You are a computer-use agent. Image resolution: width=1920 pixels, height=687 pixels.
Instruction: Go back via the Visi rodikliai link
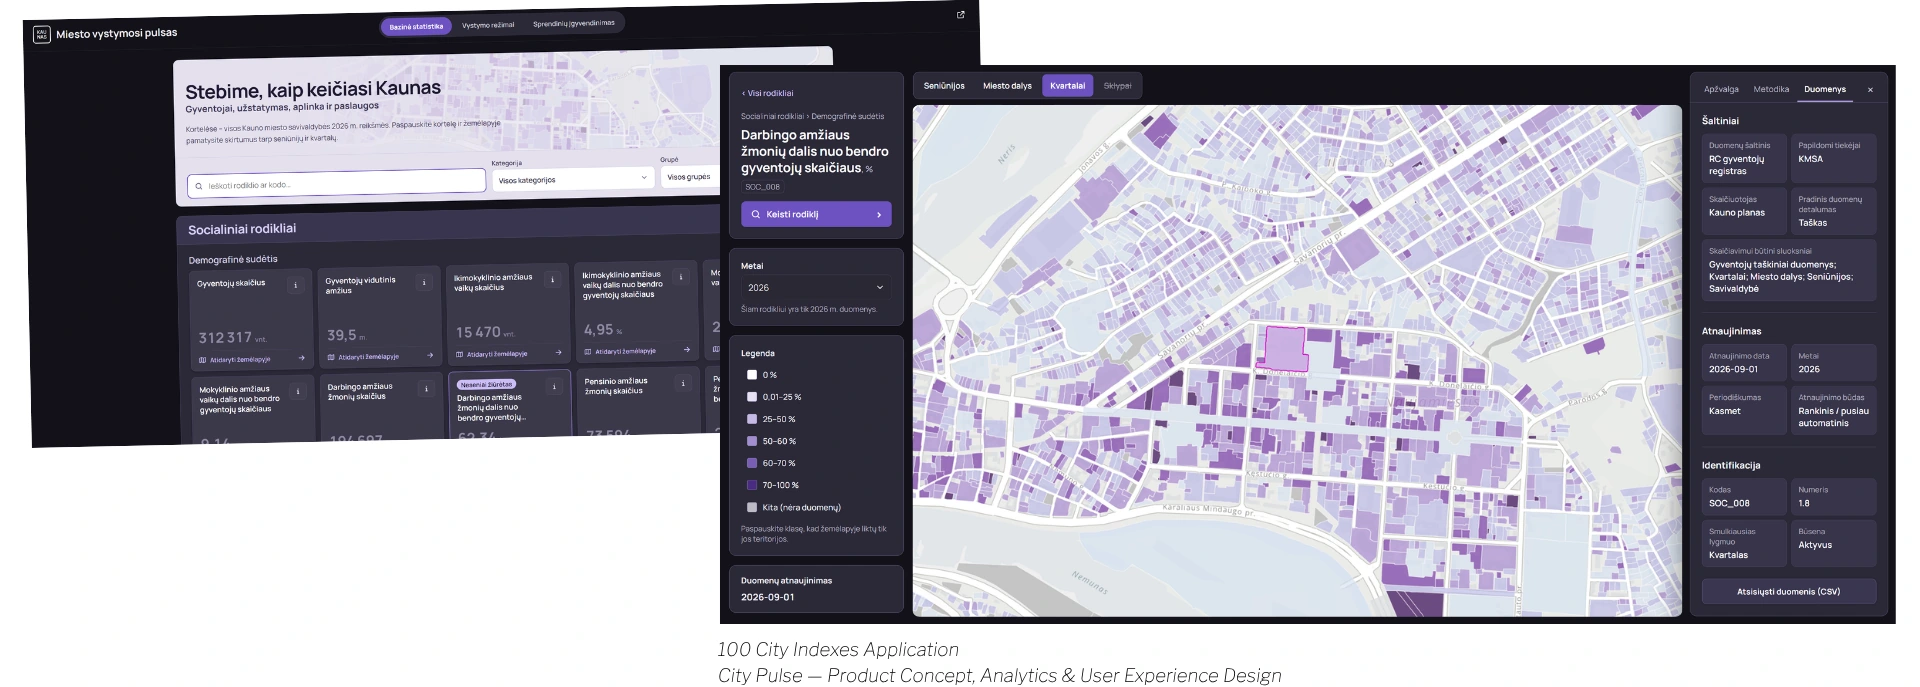767,93
